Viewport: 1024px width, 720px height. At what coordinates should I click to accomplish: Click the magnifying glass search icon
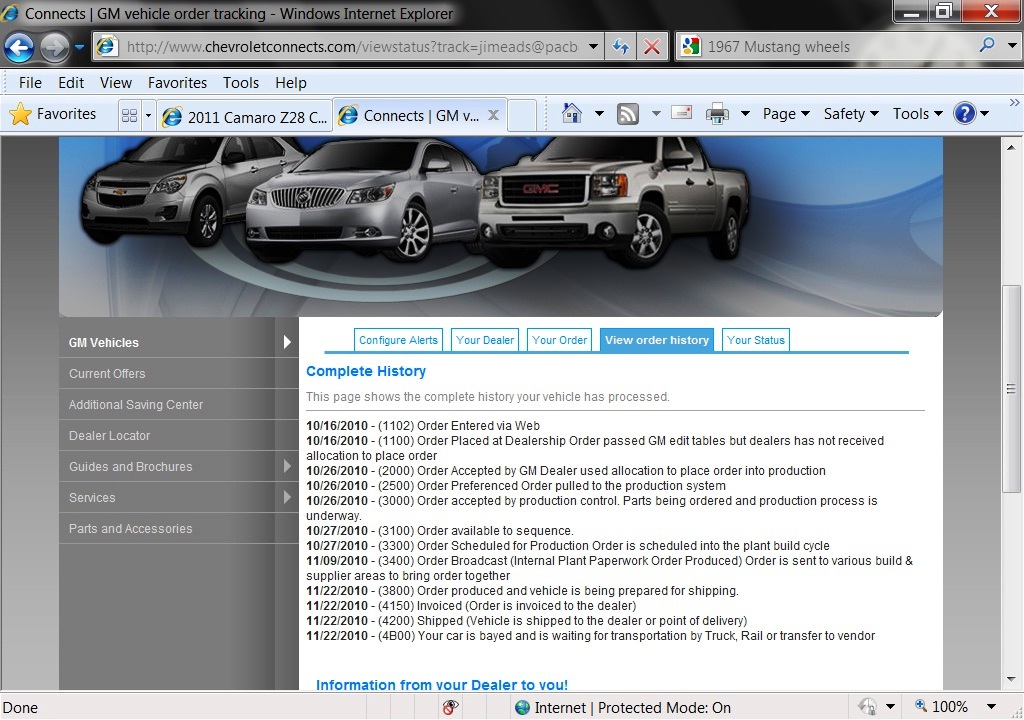[x=987, y=45]
